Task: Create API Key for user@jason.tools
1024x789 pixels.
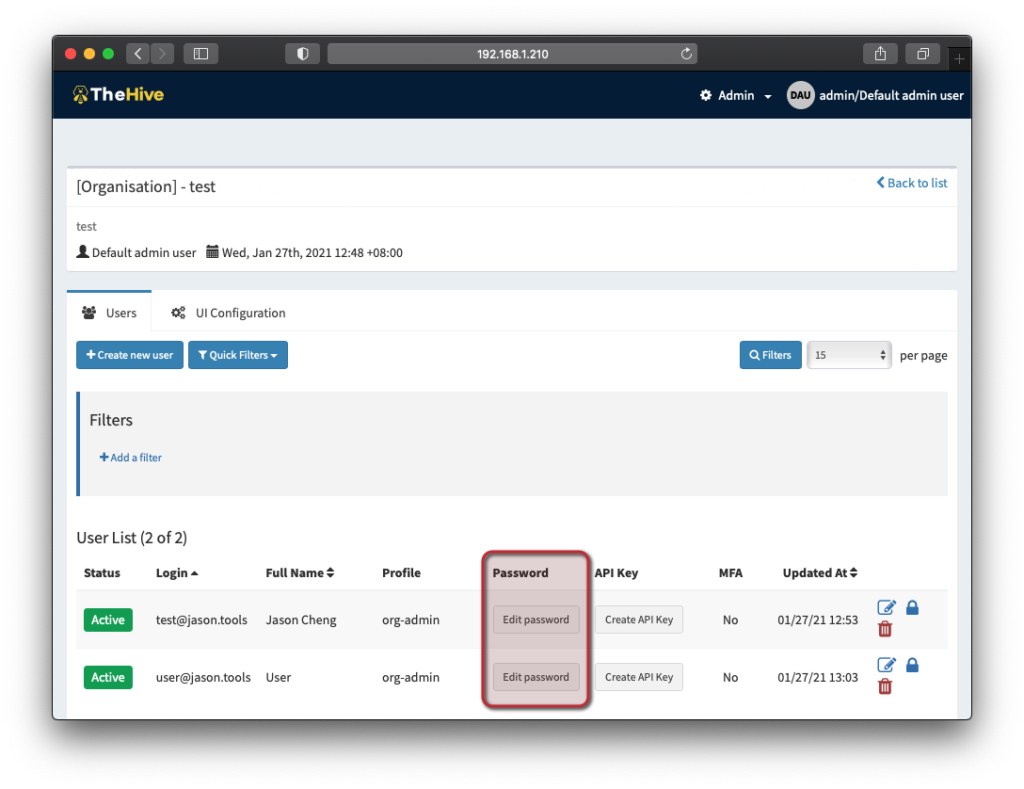Action: pos(639,677)
